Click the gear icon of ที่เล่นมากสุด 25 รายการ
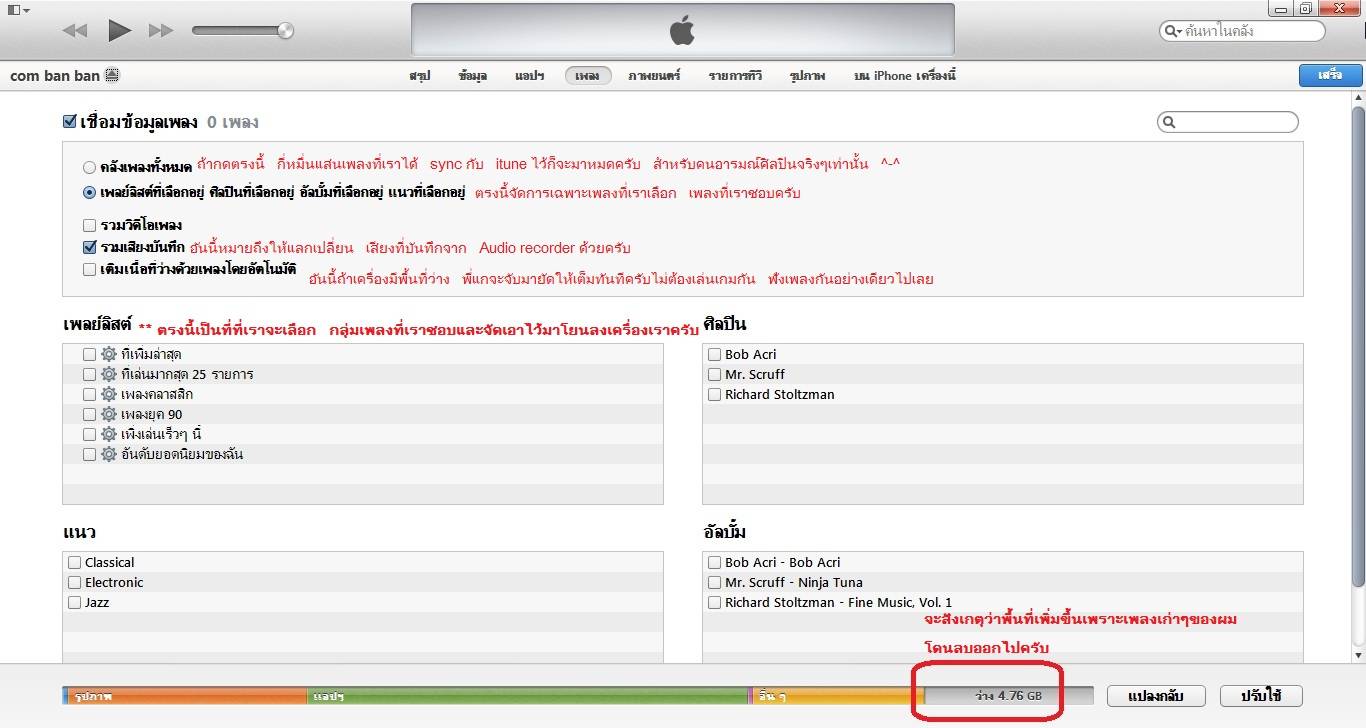 tap(109, 374)
